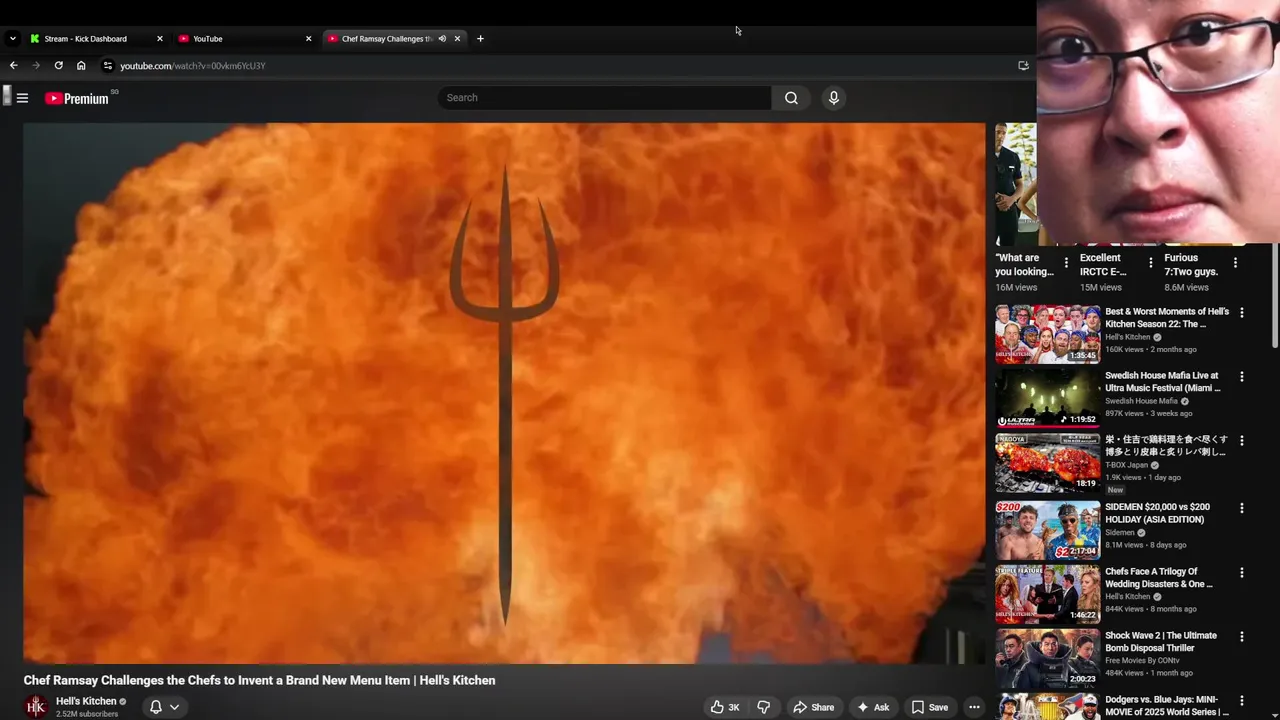The image size is (1280, 720).
Task: Open options menu for Shock Wave 2 video
Action: [1242, 637]
